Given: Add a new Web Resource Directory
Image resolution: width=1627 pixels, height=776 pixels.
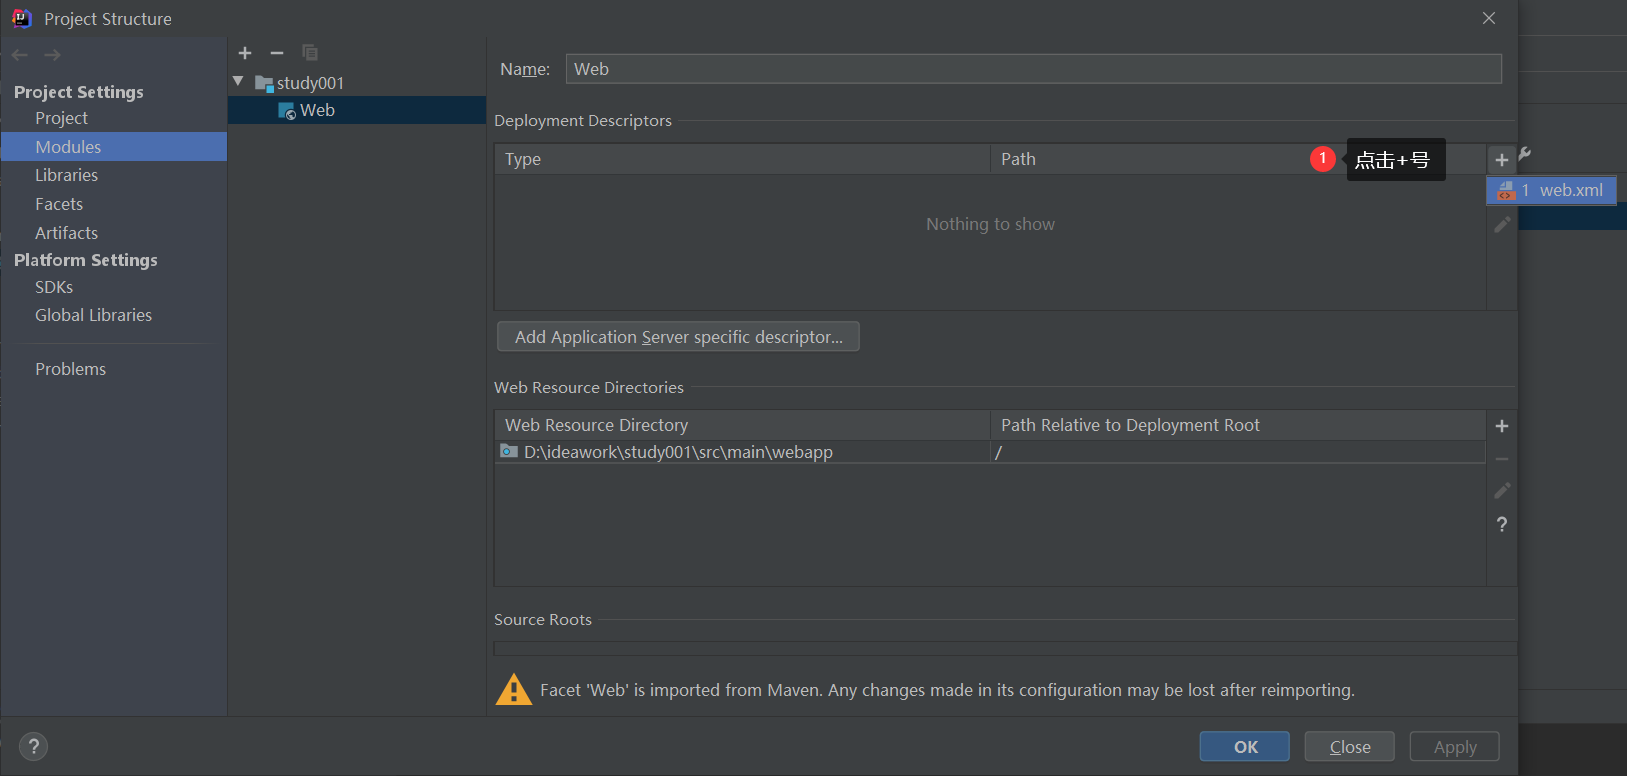Looking at the screenshot, I should [x=1501, y=426].
